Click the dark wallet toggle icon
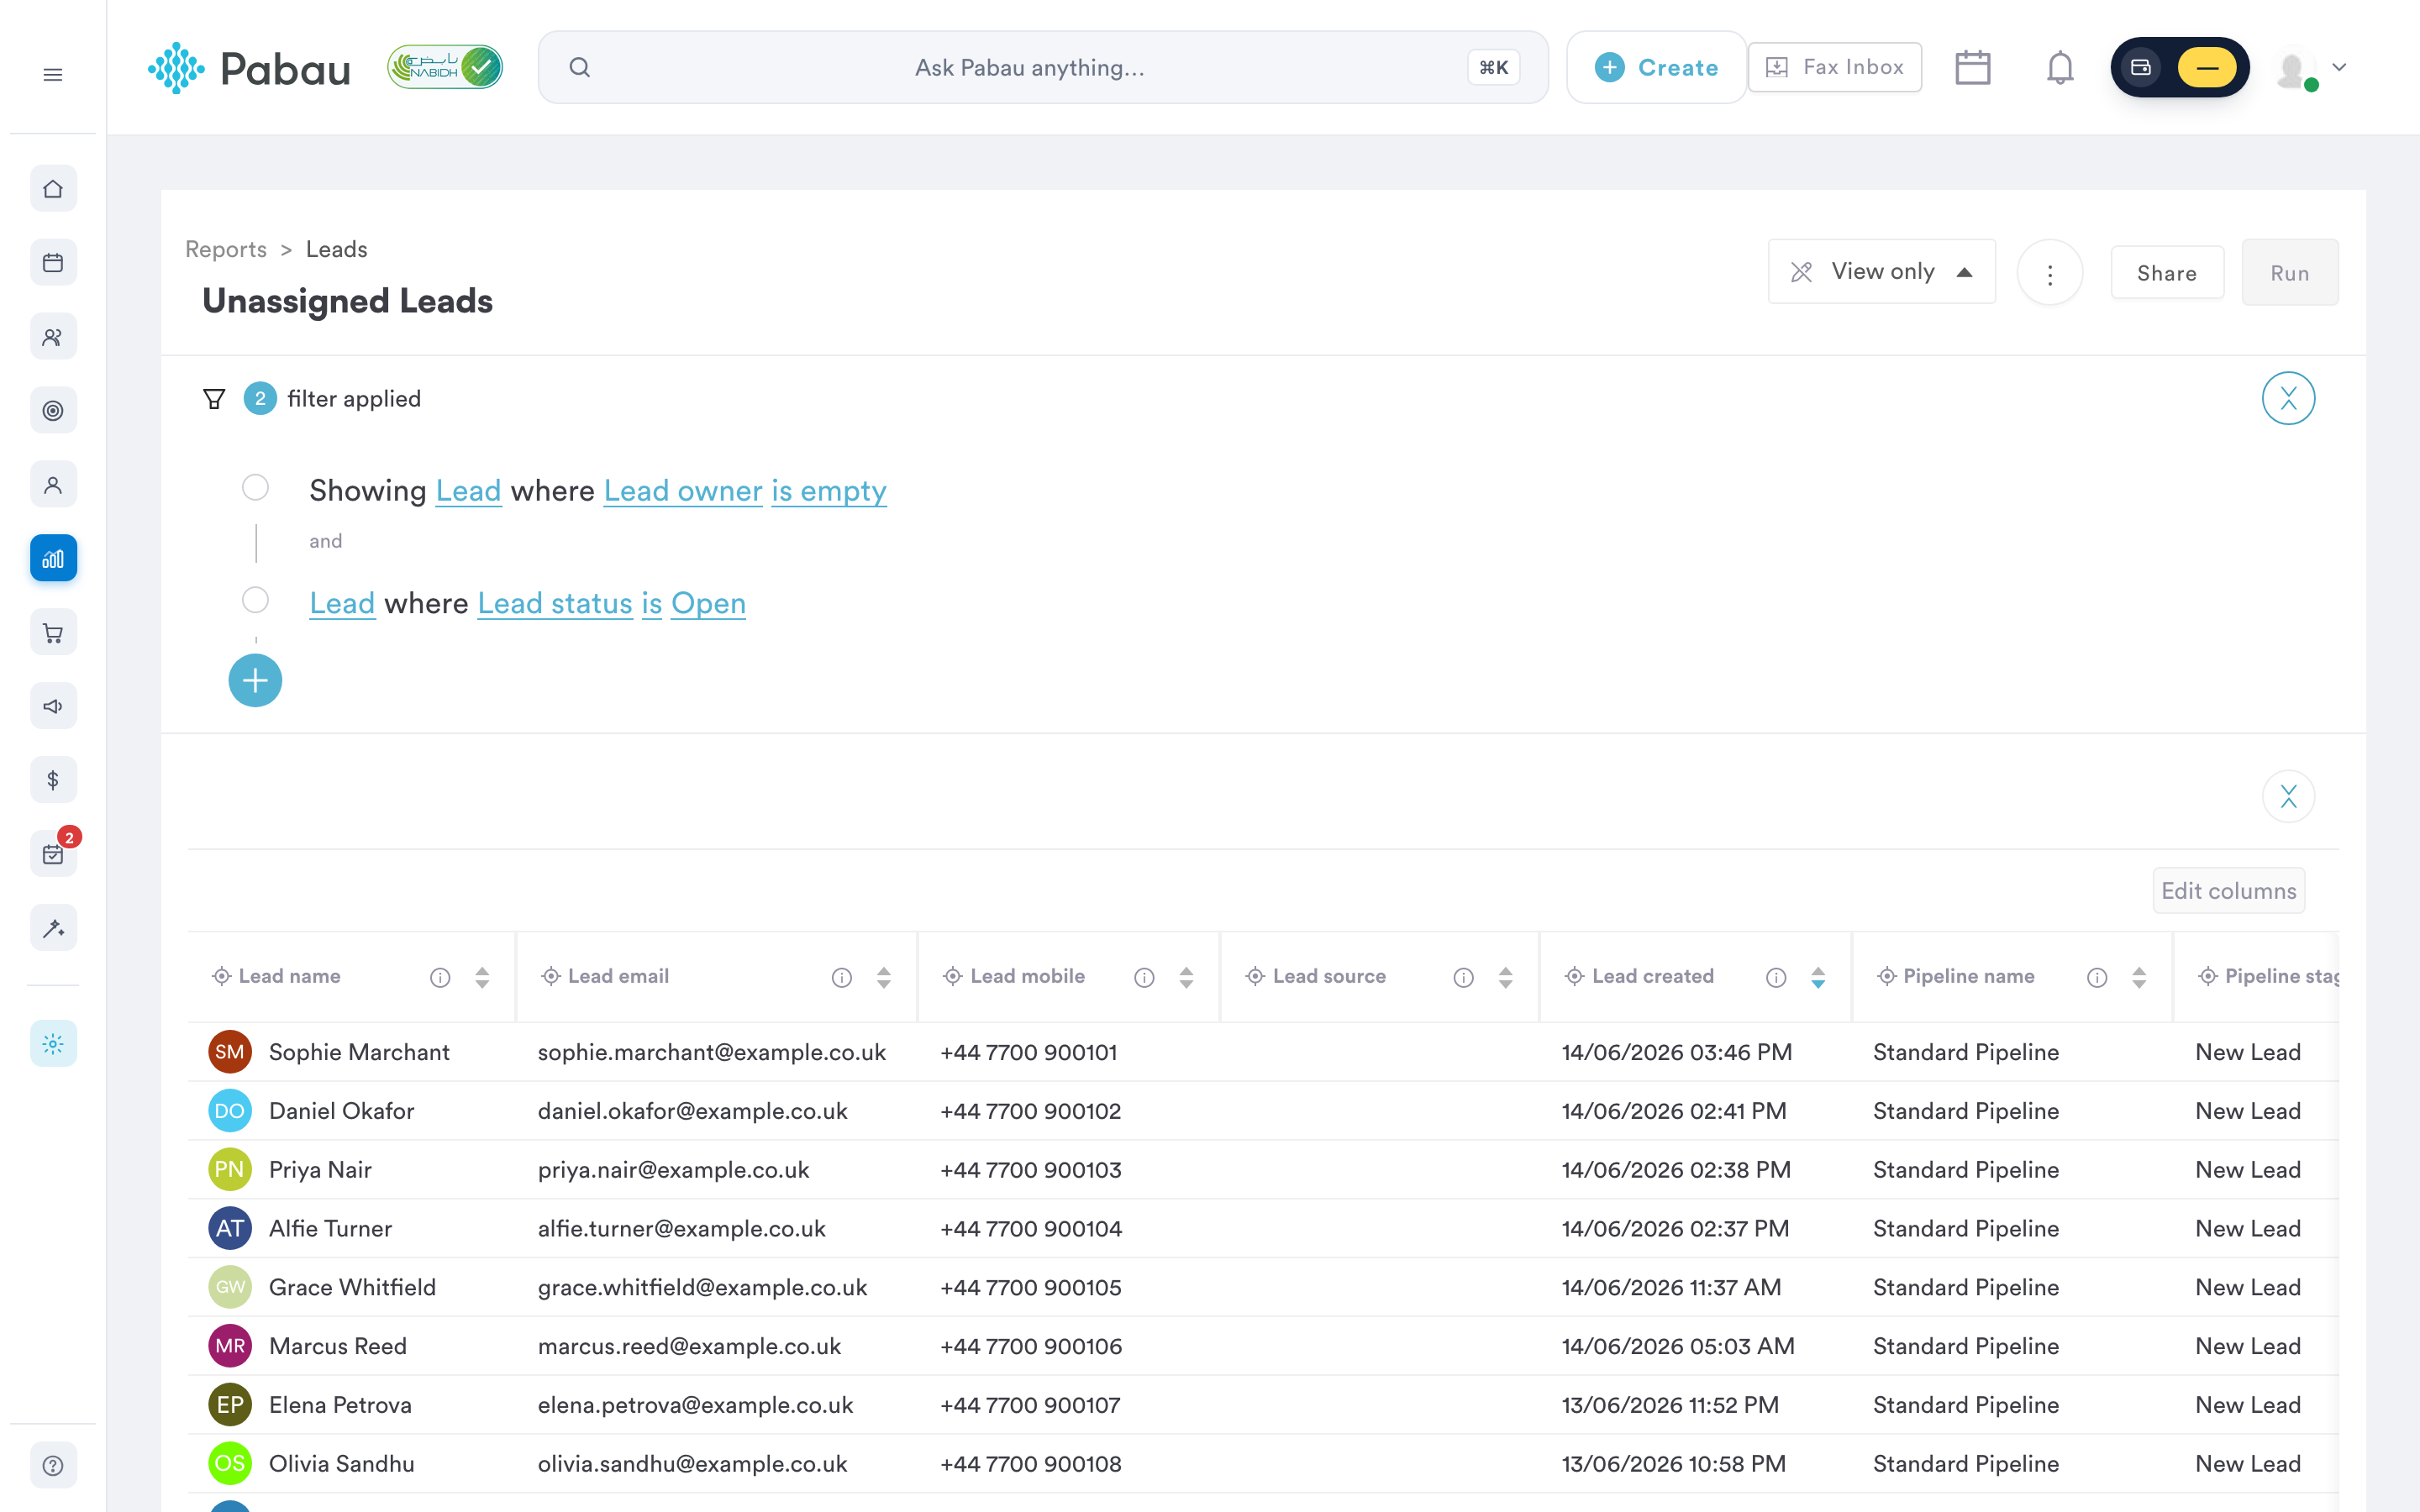Viewport: 2420px width, 1512px height. coord(2141,67)
